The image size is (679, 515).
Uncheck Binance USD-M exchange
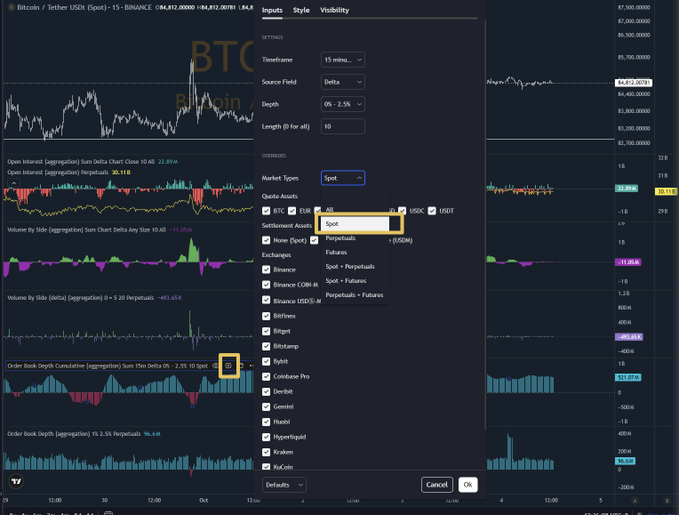point(266,300)
